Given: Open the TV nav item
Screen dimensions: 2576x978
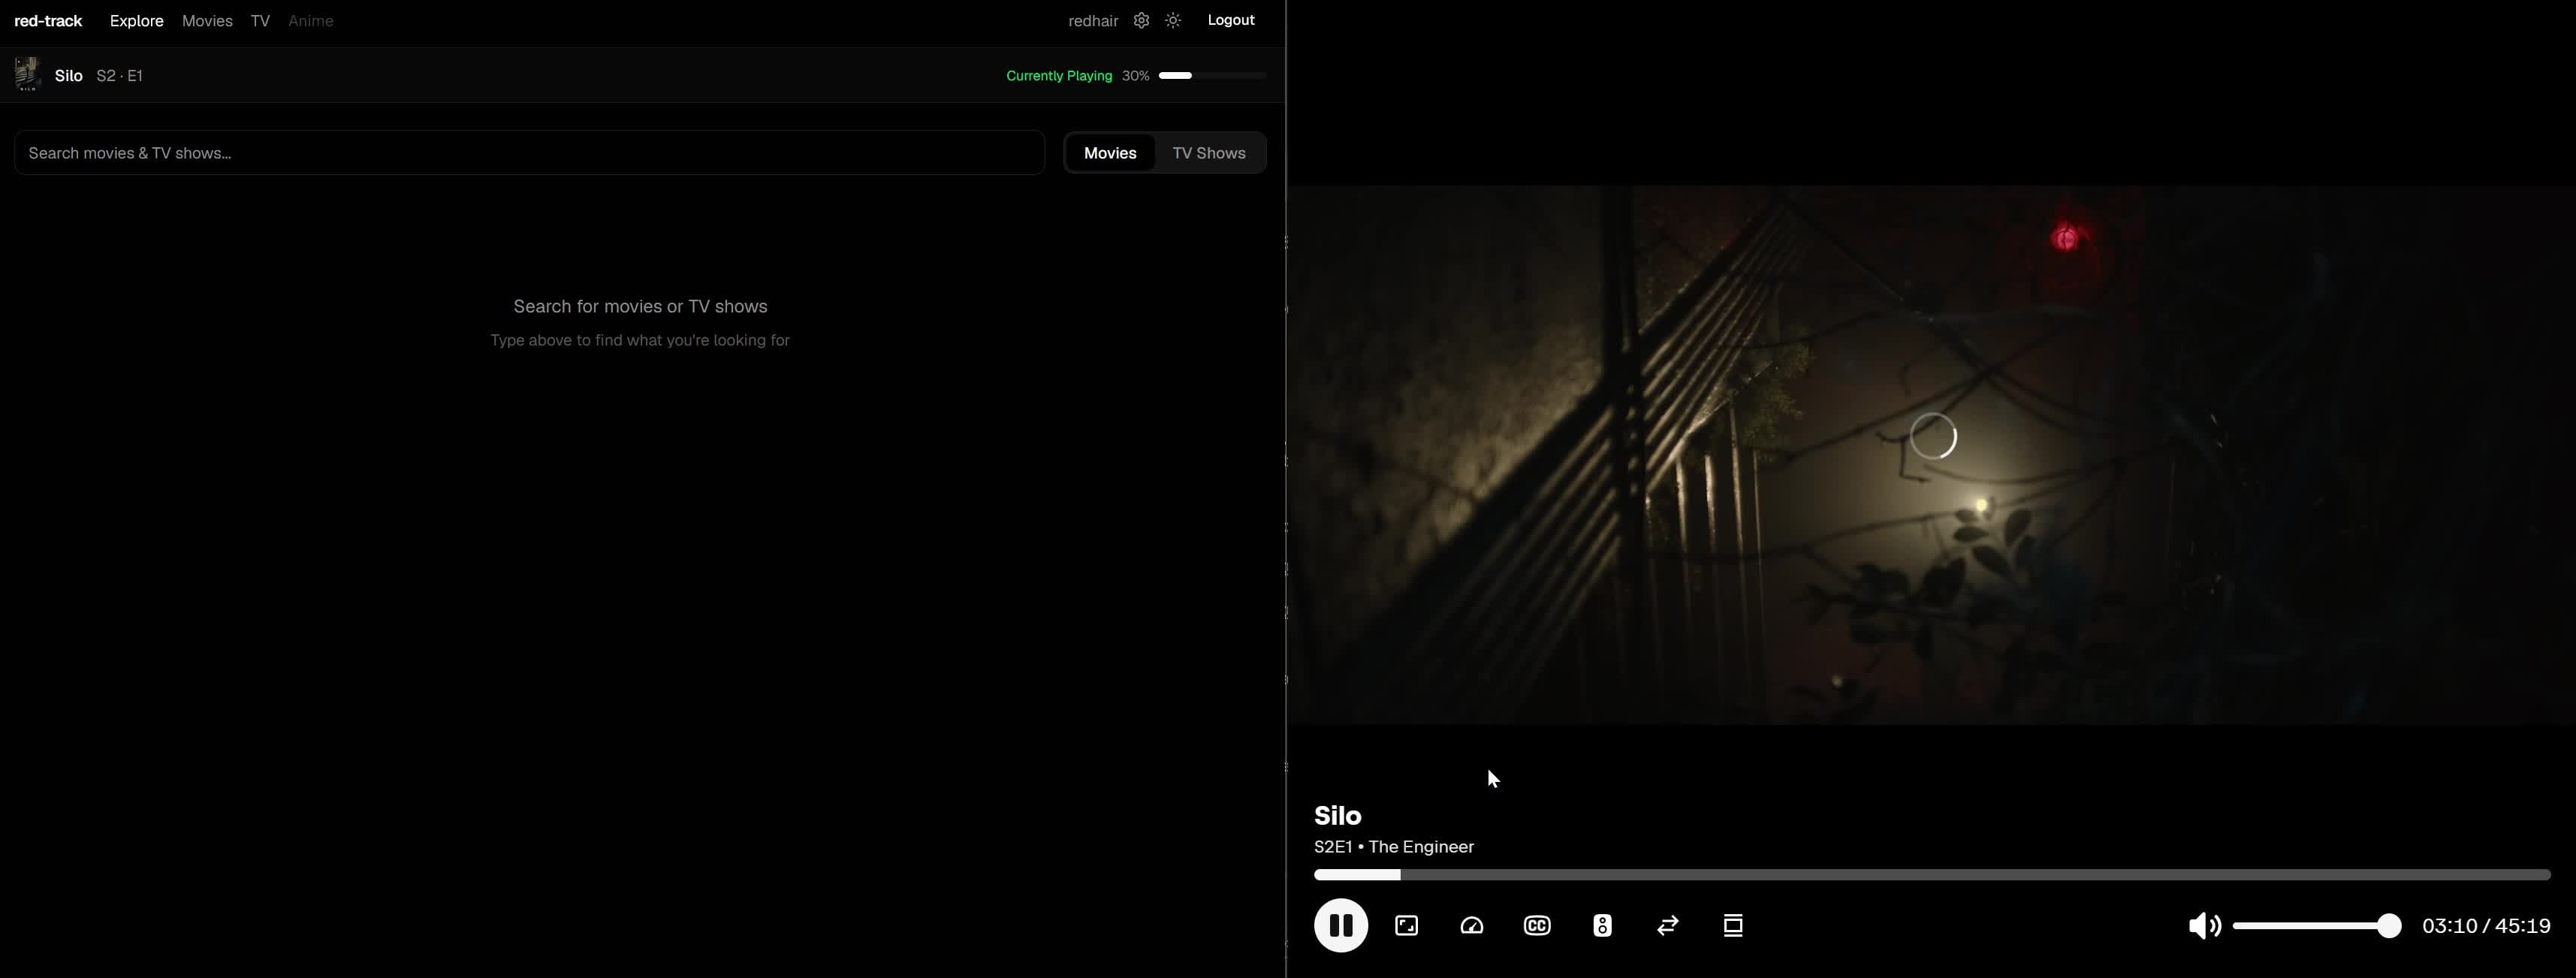Looking at the screenshot, I should coord(260,20).
